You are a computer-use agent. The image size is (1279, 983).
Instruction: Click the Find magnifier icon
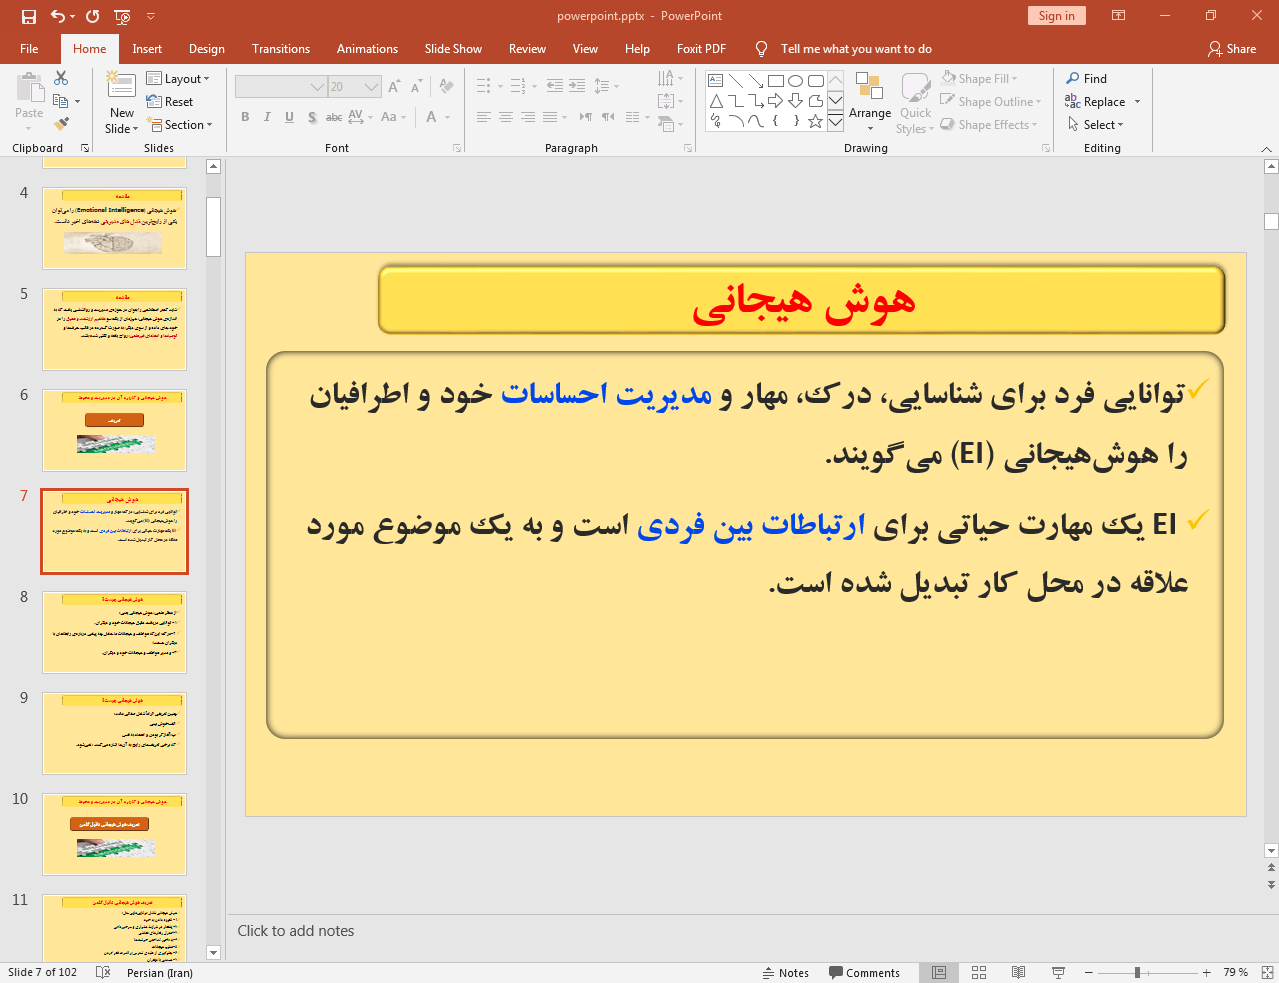click(x=1073, y=79)
